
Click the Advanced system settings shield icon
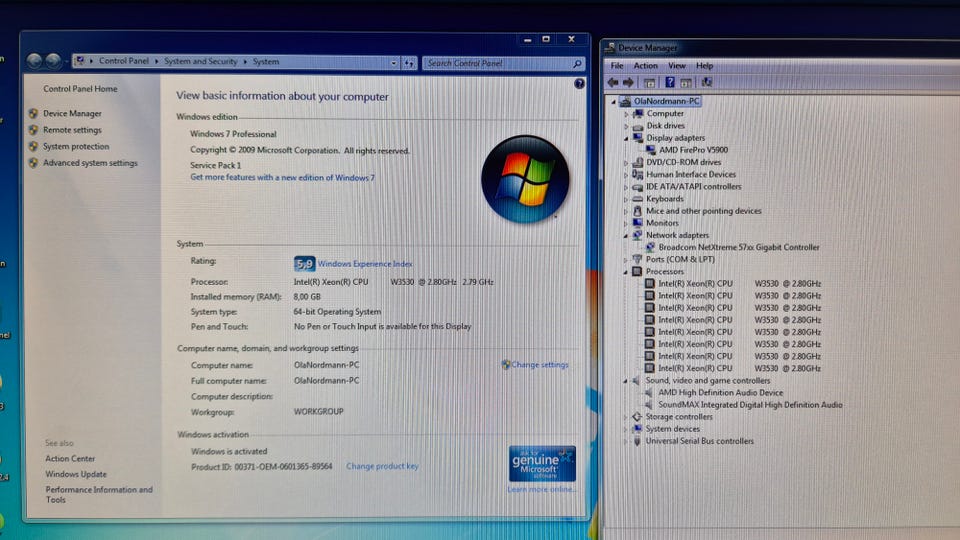point(33,163)
